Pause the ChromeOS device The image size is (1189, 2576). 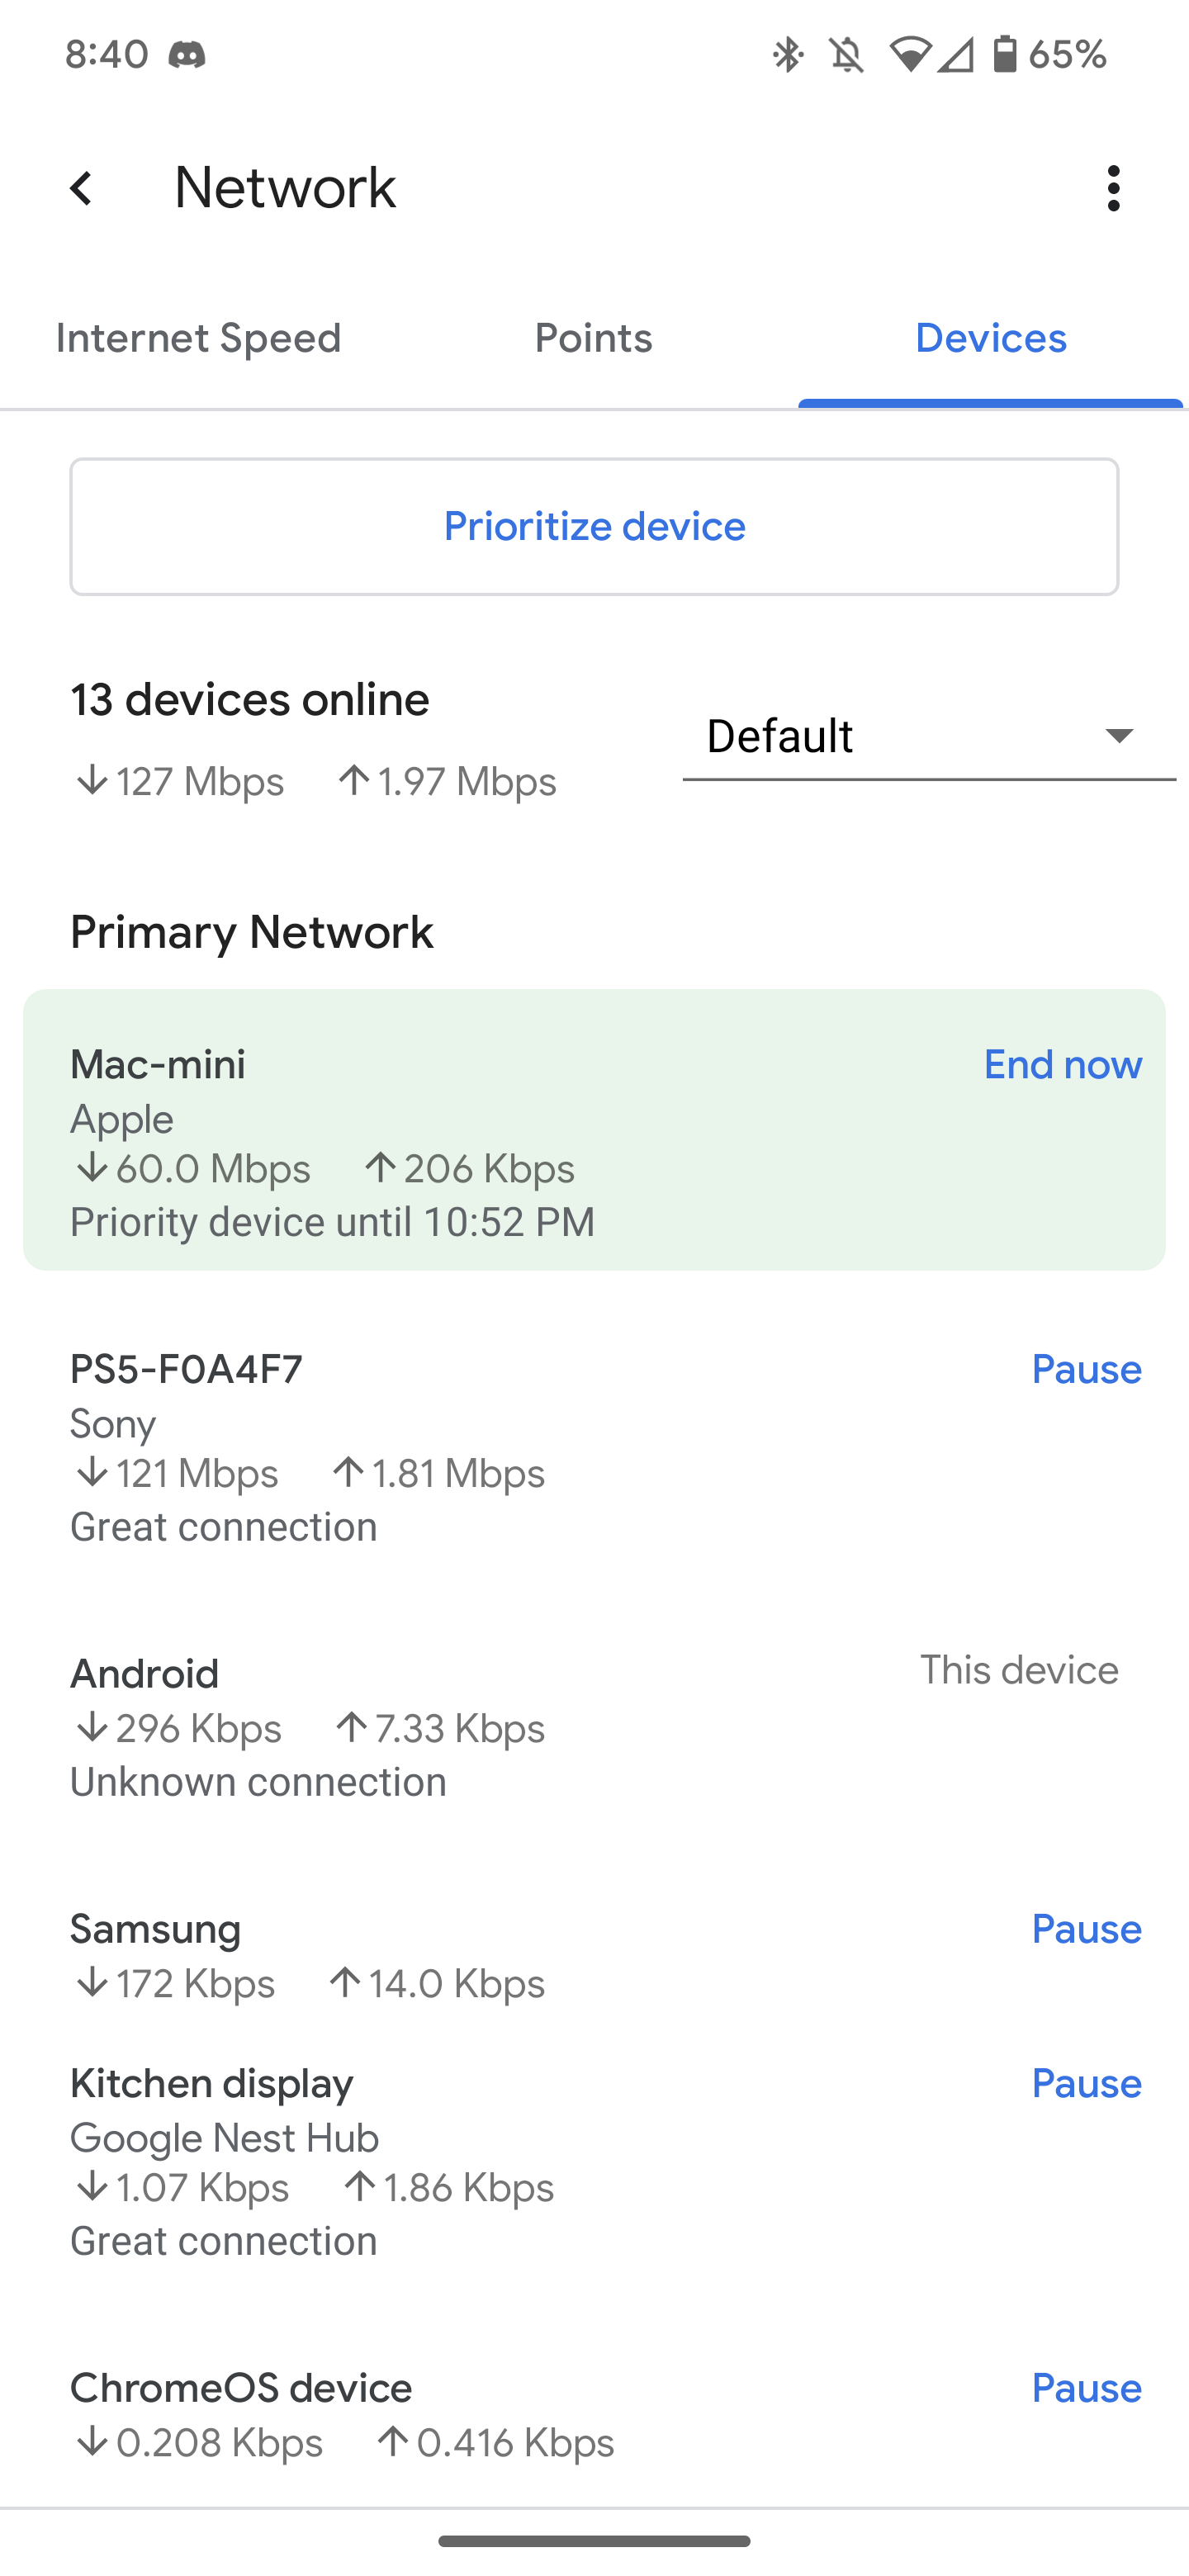(x=1086, y=2388)
